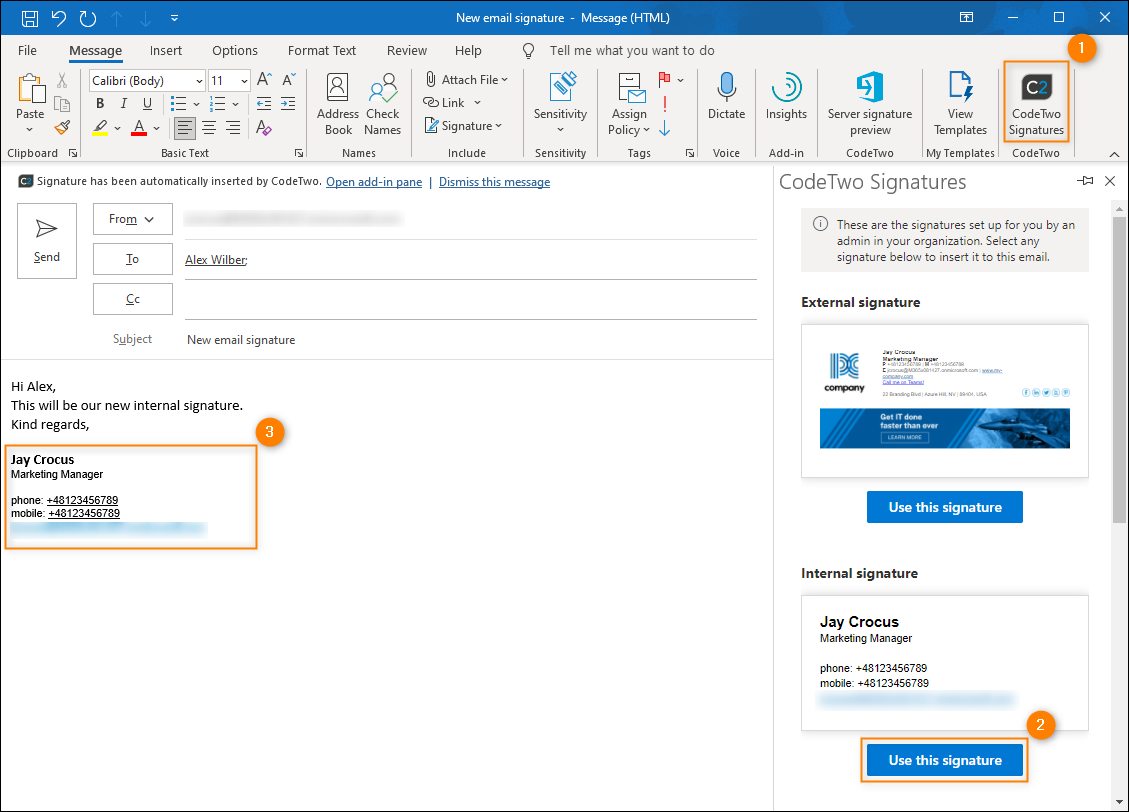This screenshot has height=812, width=1129.
Task: Open highlight color dropdown arrow
Action: click(117, 128)
